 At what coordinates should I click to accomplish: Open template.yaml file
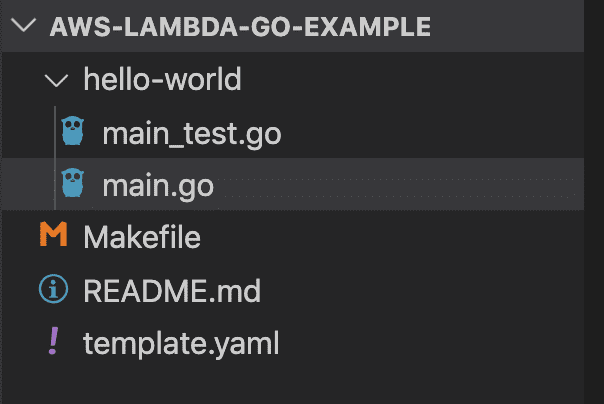click(x=181, y=344)
